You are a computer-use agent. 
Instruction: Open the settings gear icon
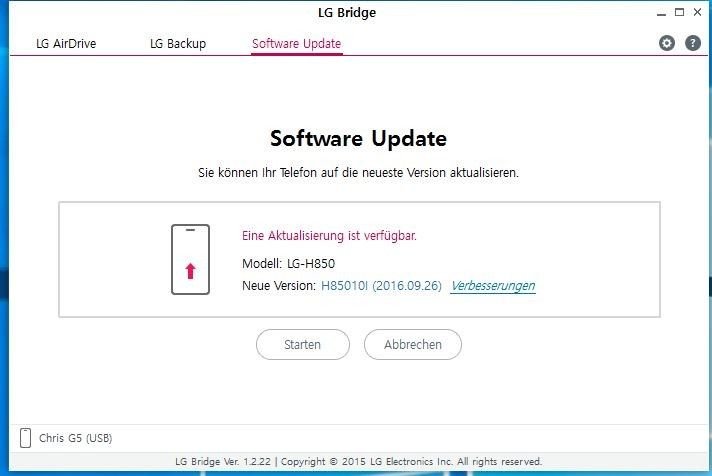click(x=667, y=43)
